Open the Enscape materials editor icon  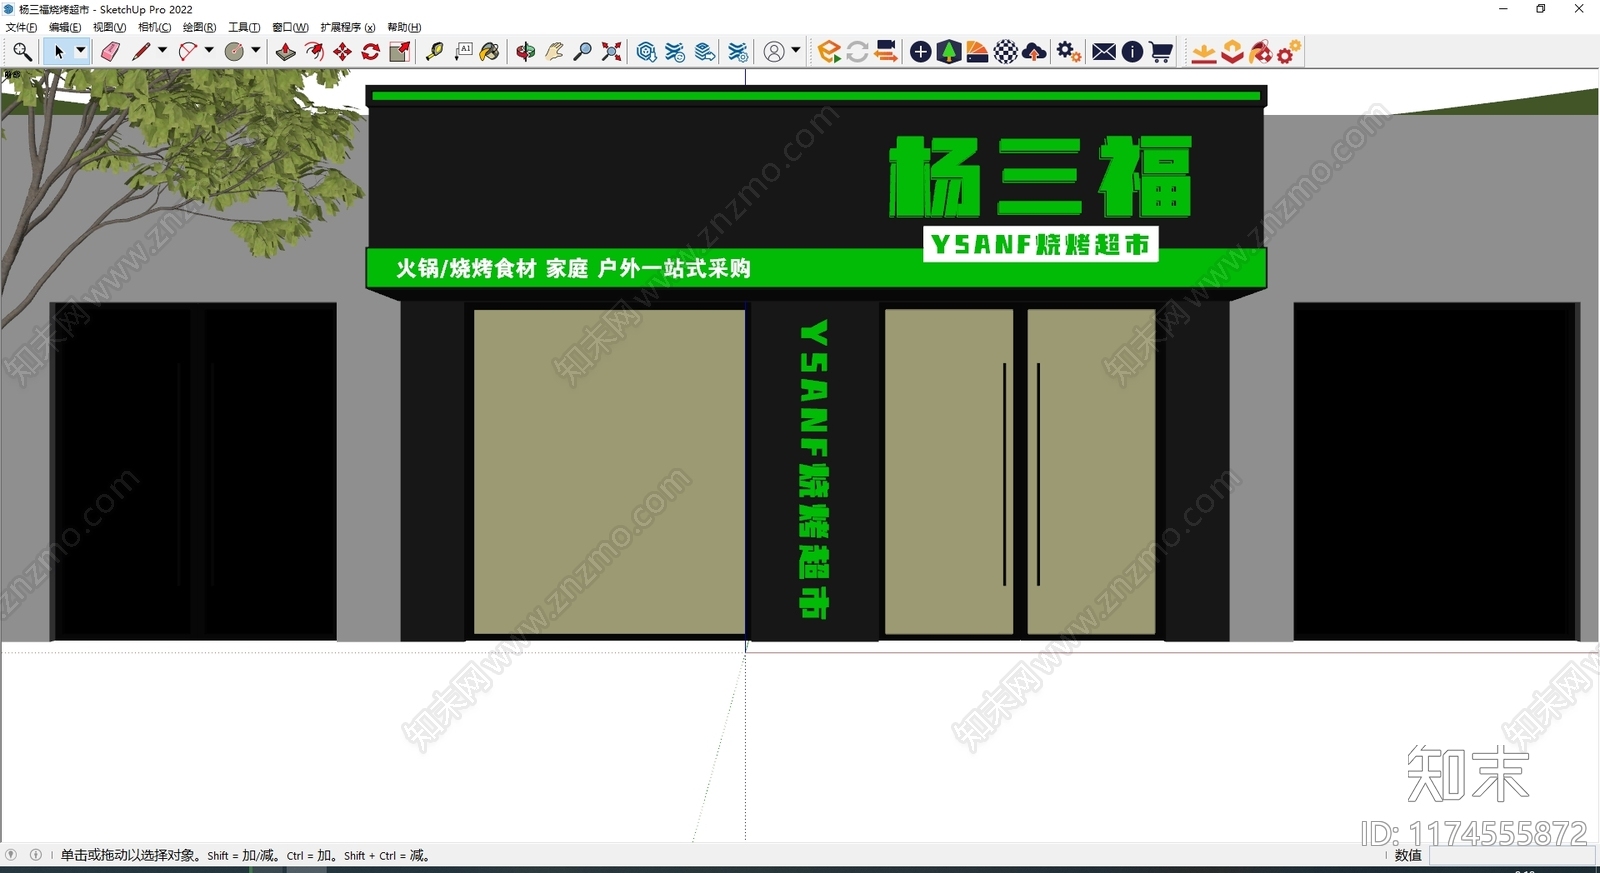point(977,52)
